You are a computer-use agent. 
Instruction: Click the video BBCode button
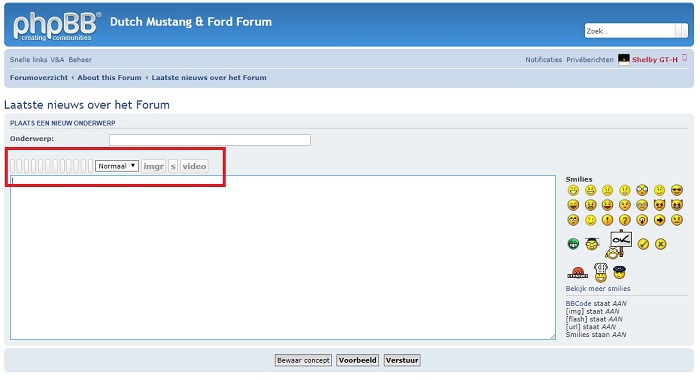[194, 166]
